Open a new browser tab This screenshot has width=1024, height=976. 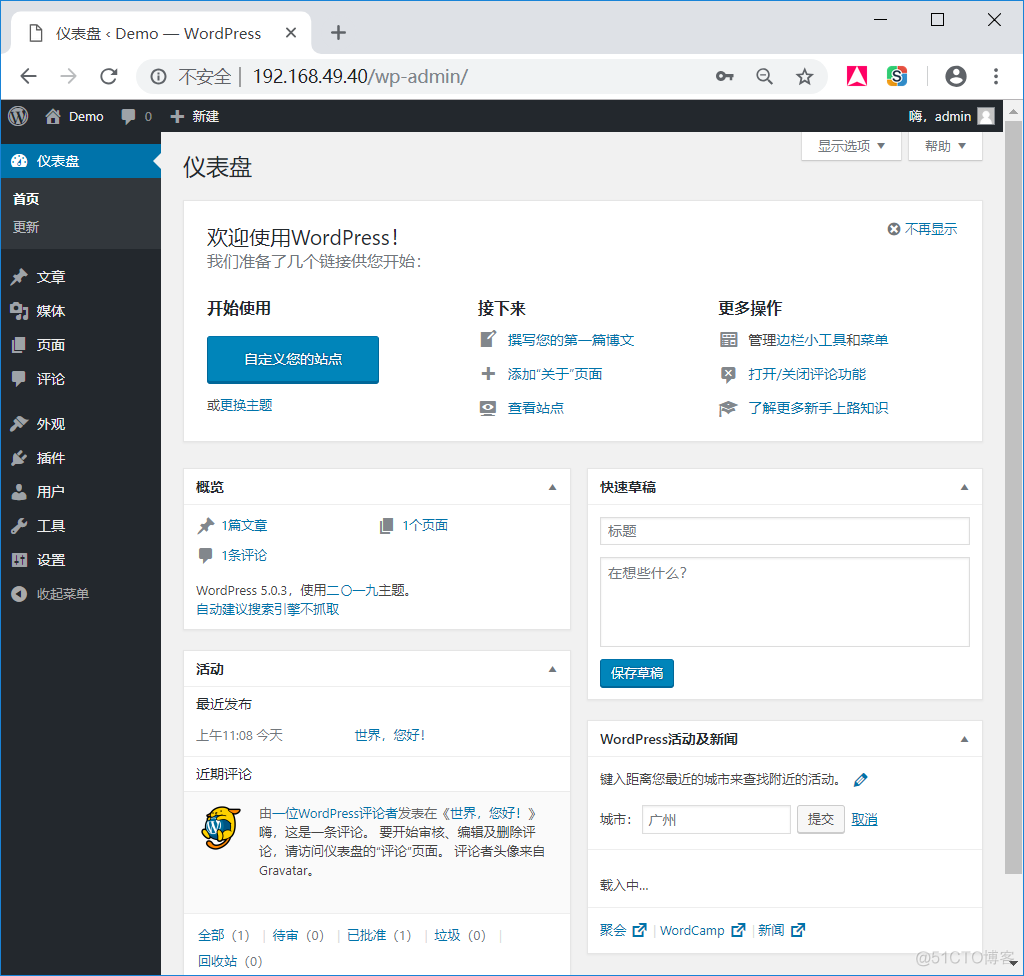[x=338, y=33]
